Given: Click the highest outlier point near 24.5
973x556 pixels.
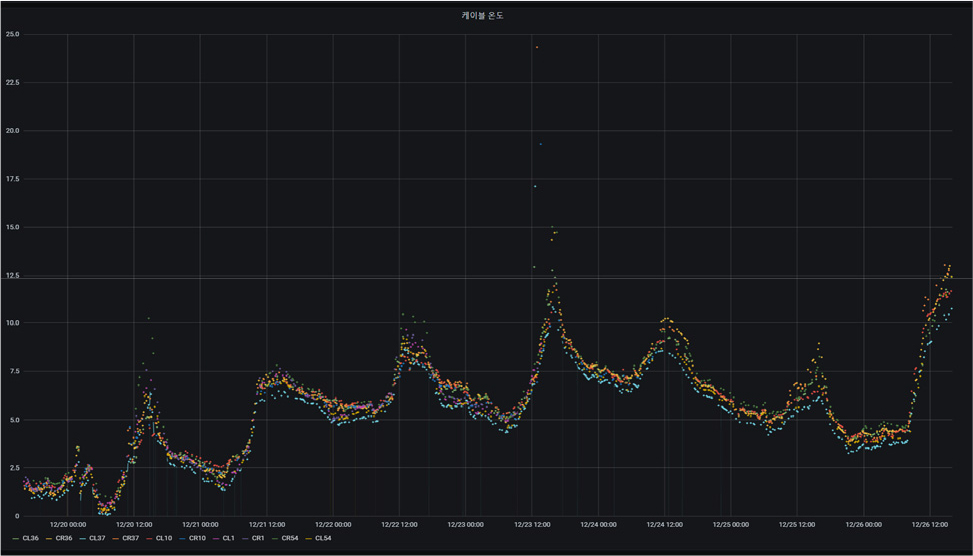Looking at the screenshot, I should point(537,47).
